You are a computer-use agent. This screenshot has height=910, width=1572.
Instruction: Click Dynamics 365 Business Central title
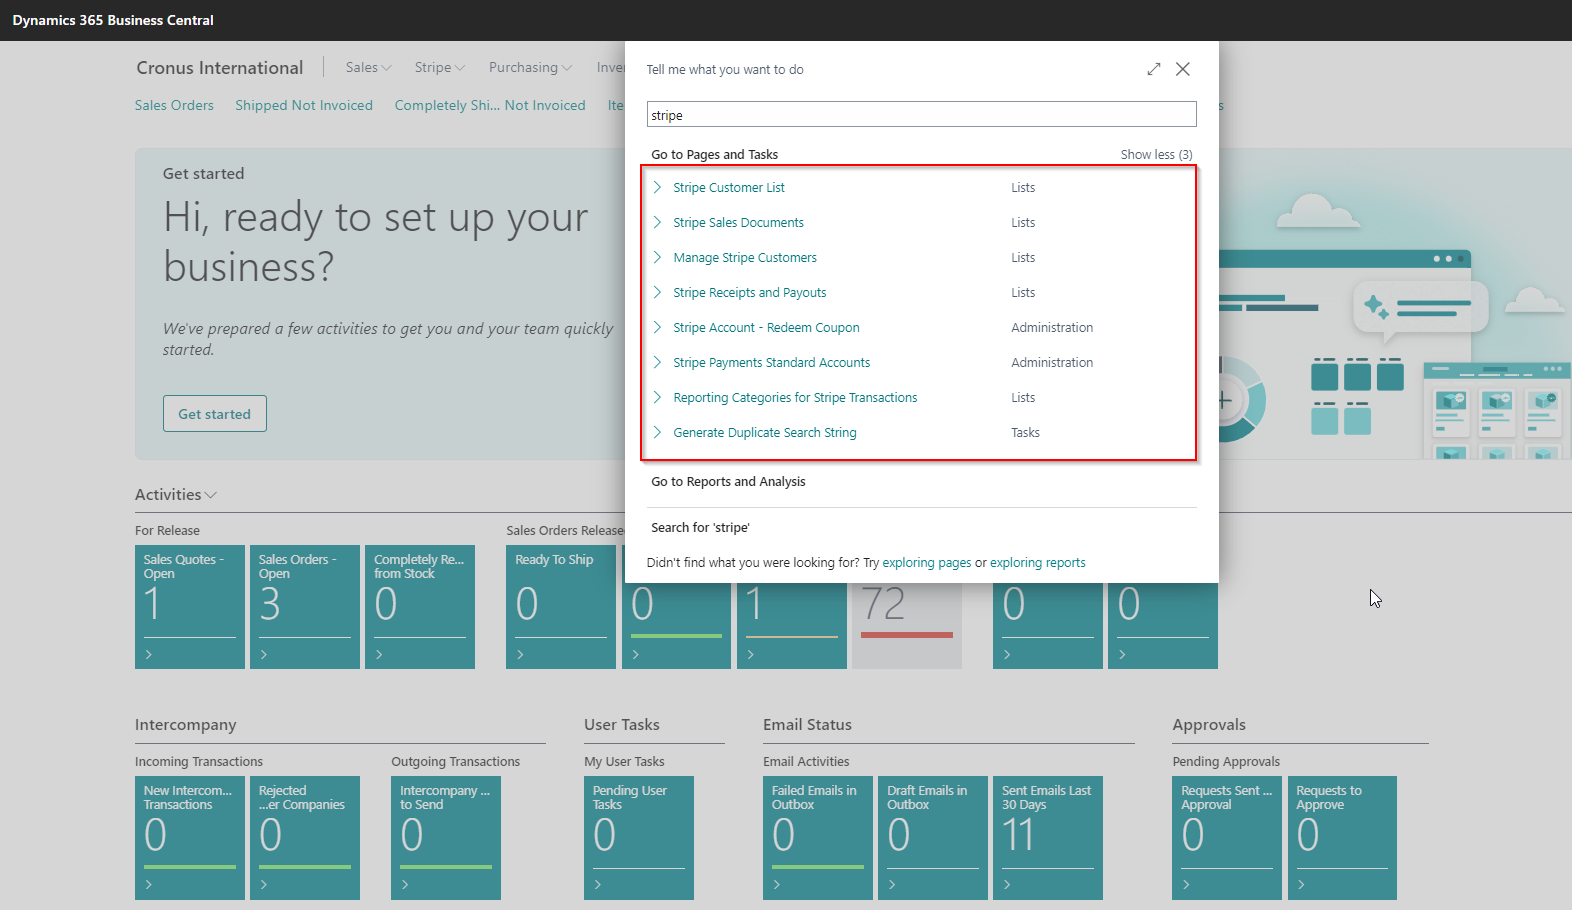pos(113,20)
